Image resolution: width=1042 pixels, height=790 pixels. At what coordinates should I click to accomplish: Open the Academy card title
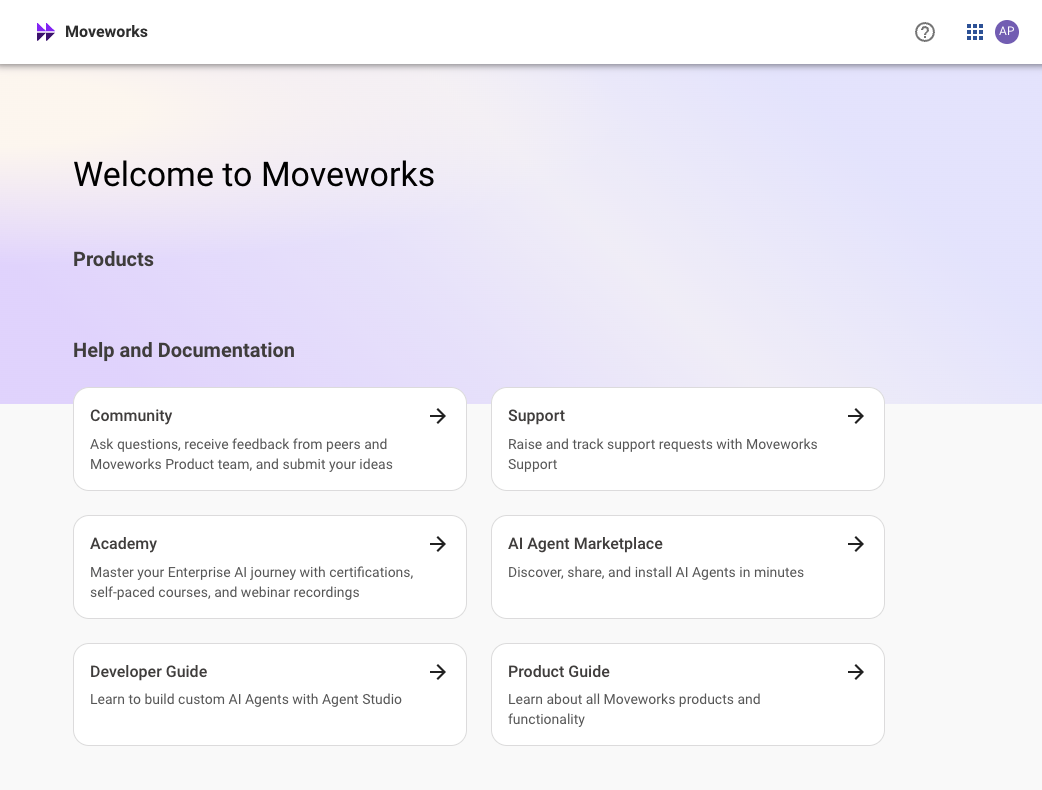(124, 544)
